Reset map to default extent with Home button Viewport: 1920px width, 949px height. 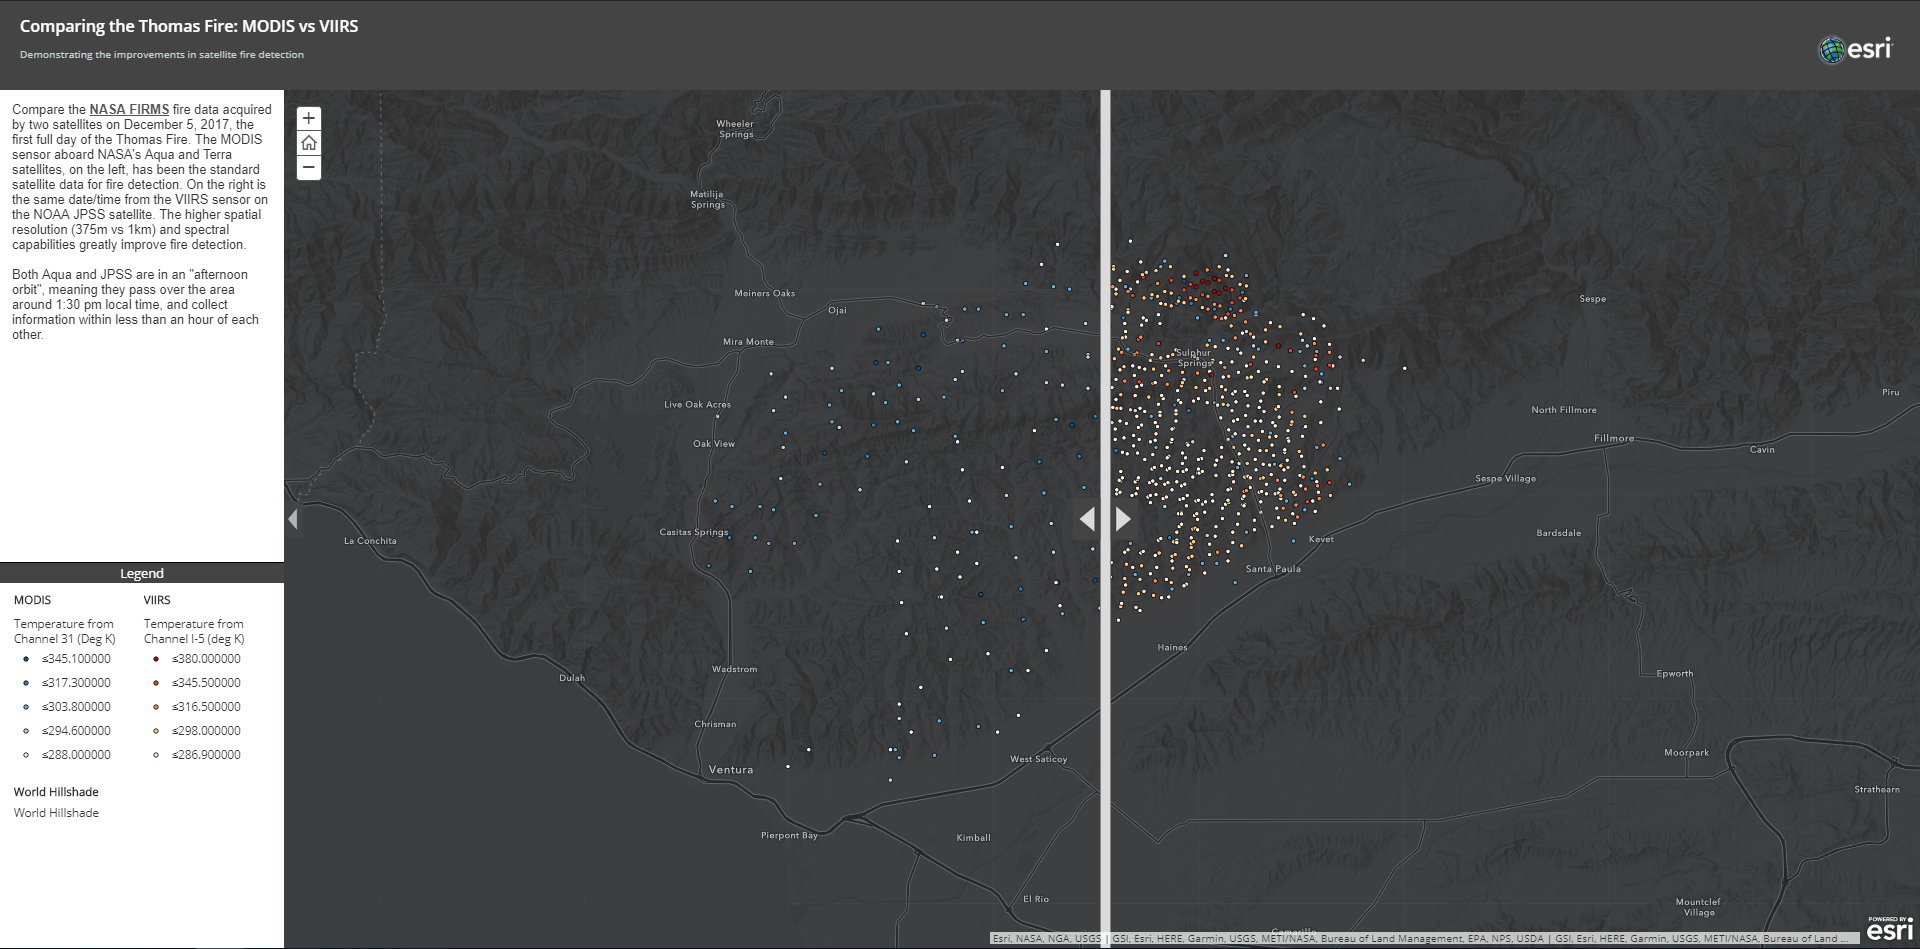point(309,143)
